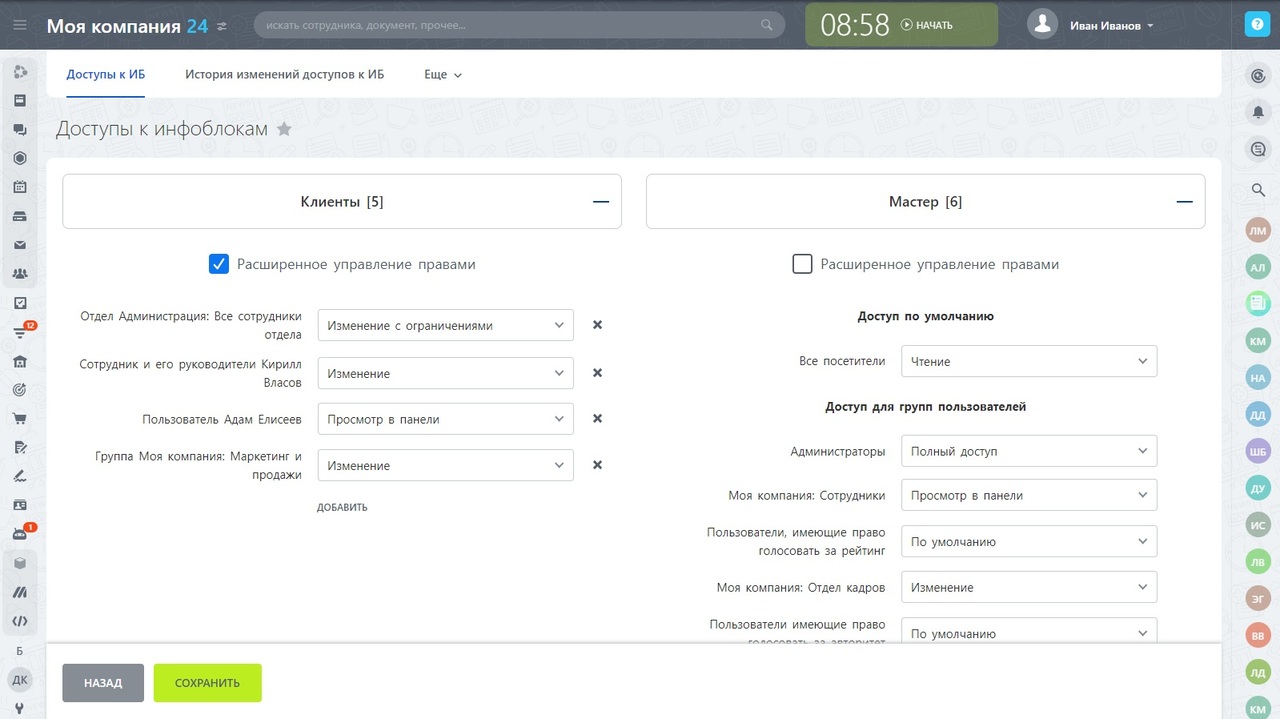
Task: Uncheck extended rights management for Клиенты
Action: [219, 264]
